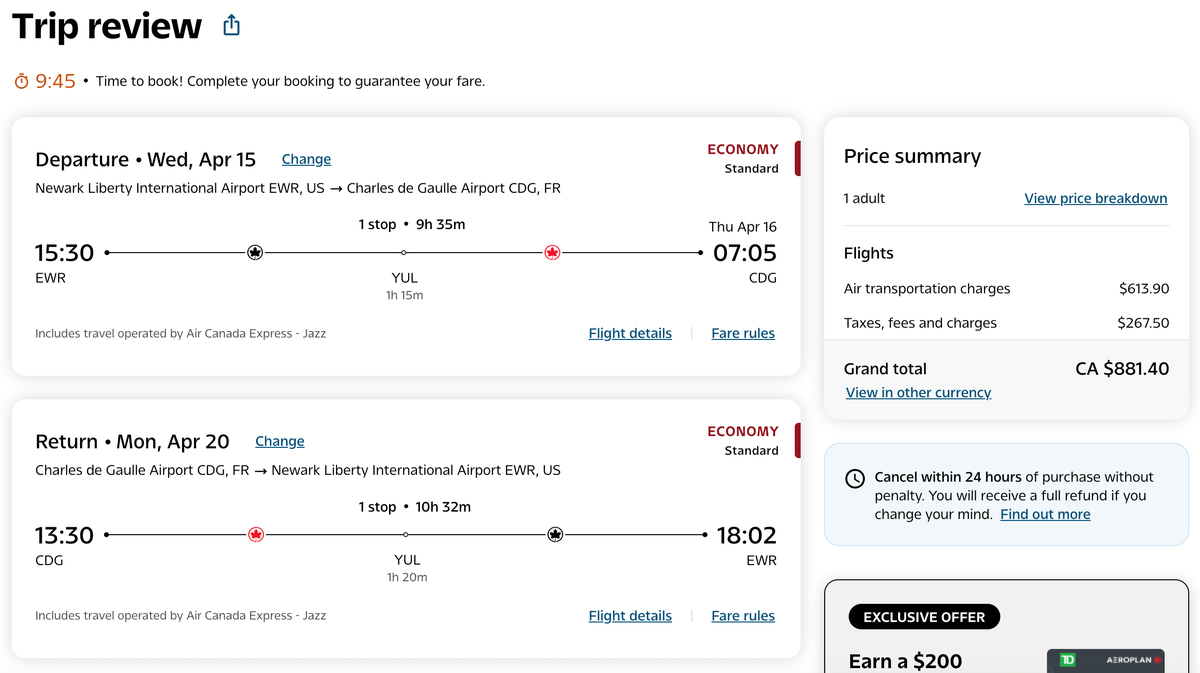Select the Air Canada maple leaf on the departure route
The width and height of the screenshot is (1200, 673).
(x=552, y=253)
